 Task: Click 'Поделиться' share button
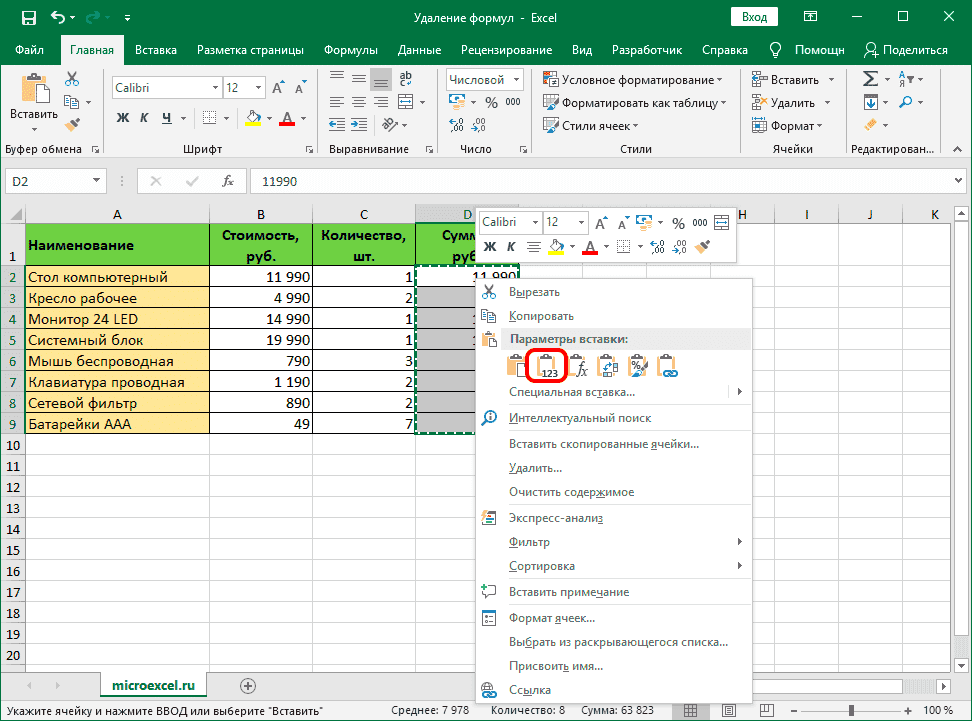tap(905, 50)
